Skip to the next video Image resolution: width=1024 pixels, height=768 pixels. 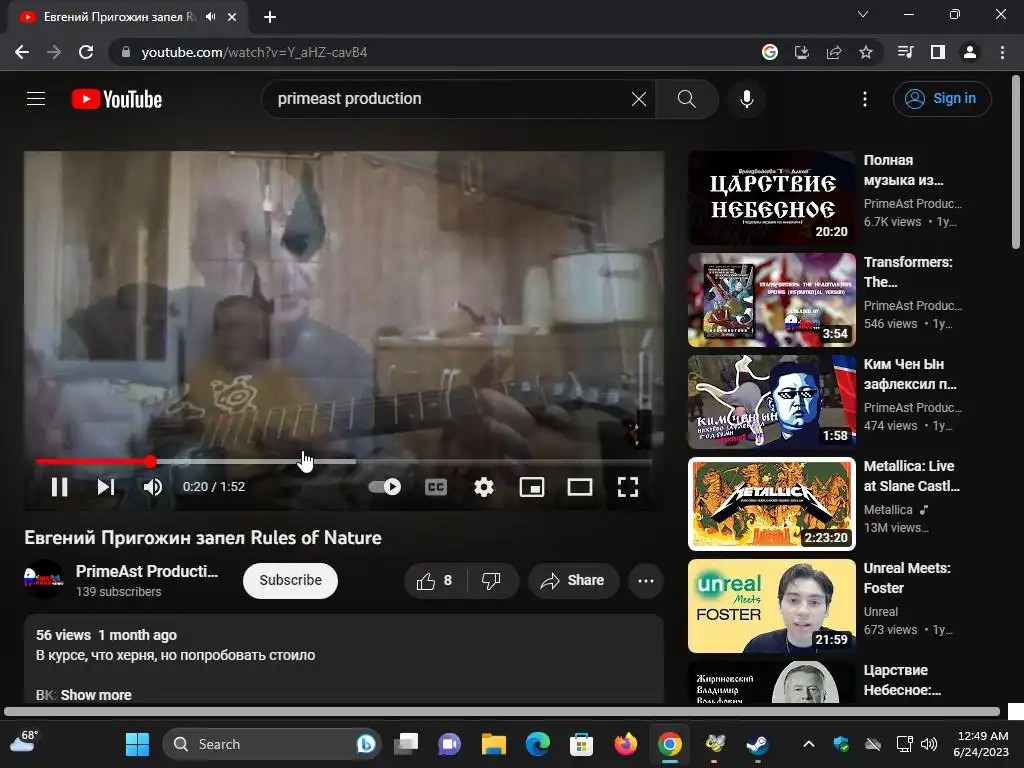click(x=106, y=487)
